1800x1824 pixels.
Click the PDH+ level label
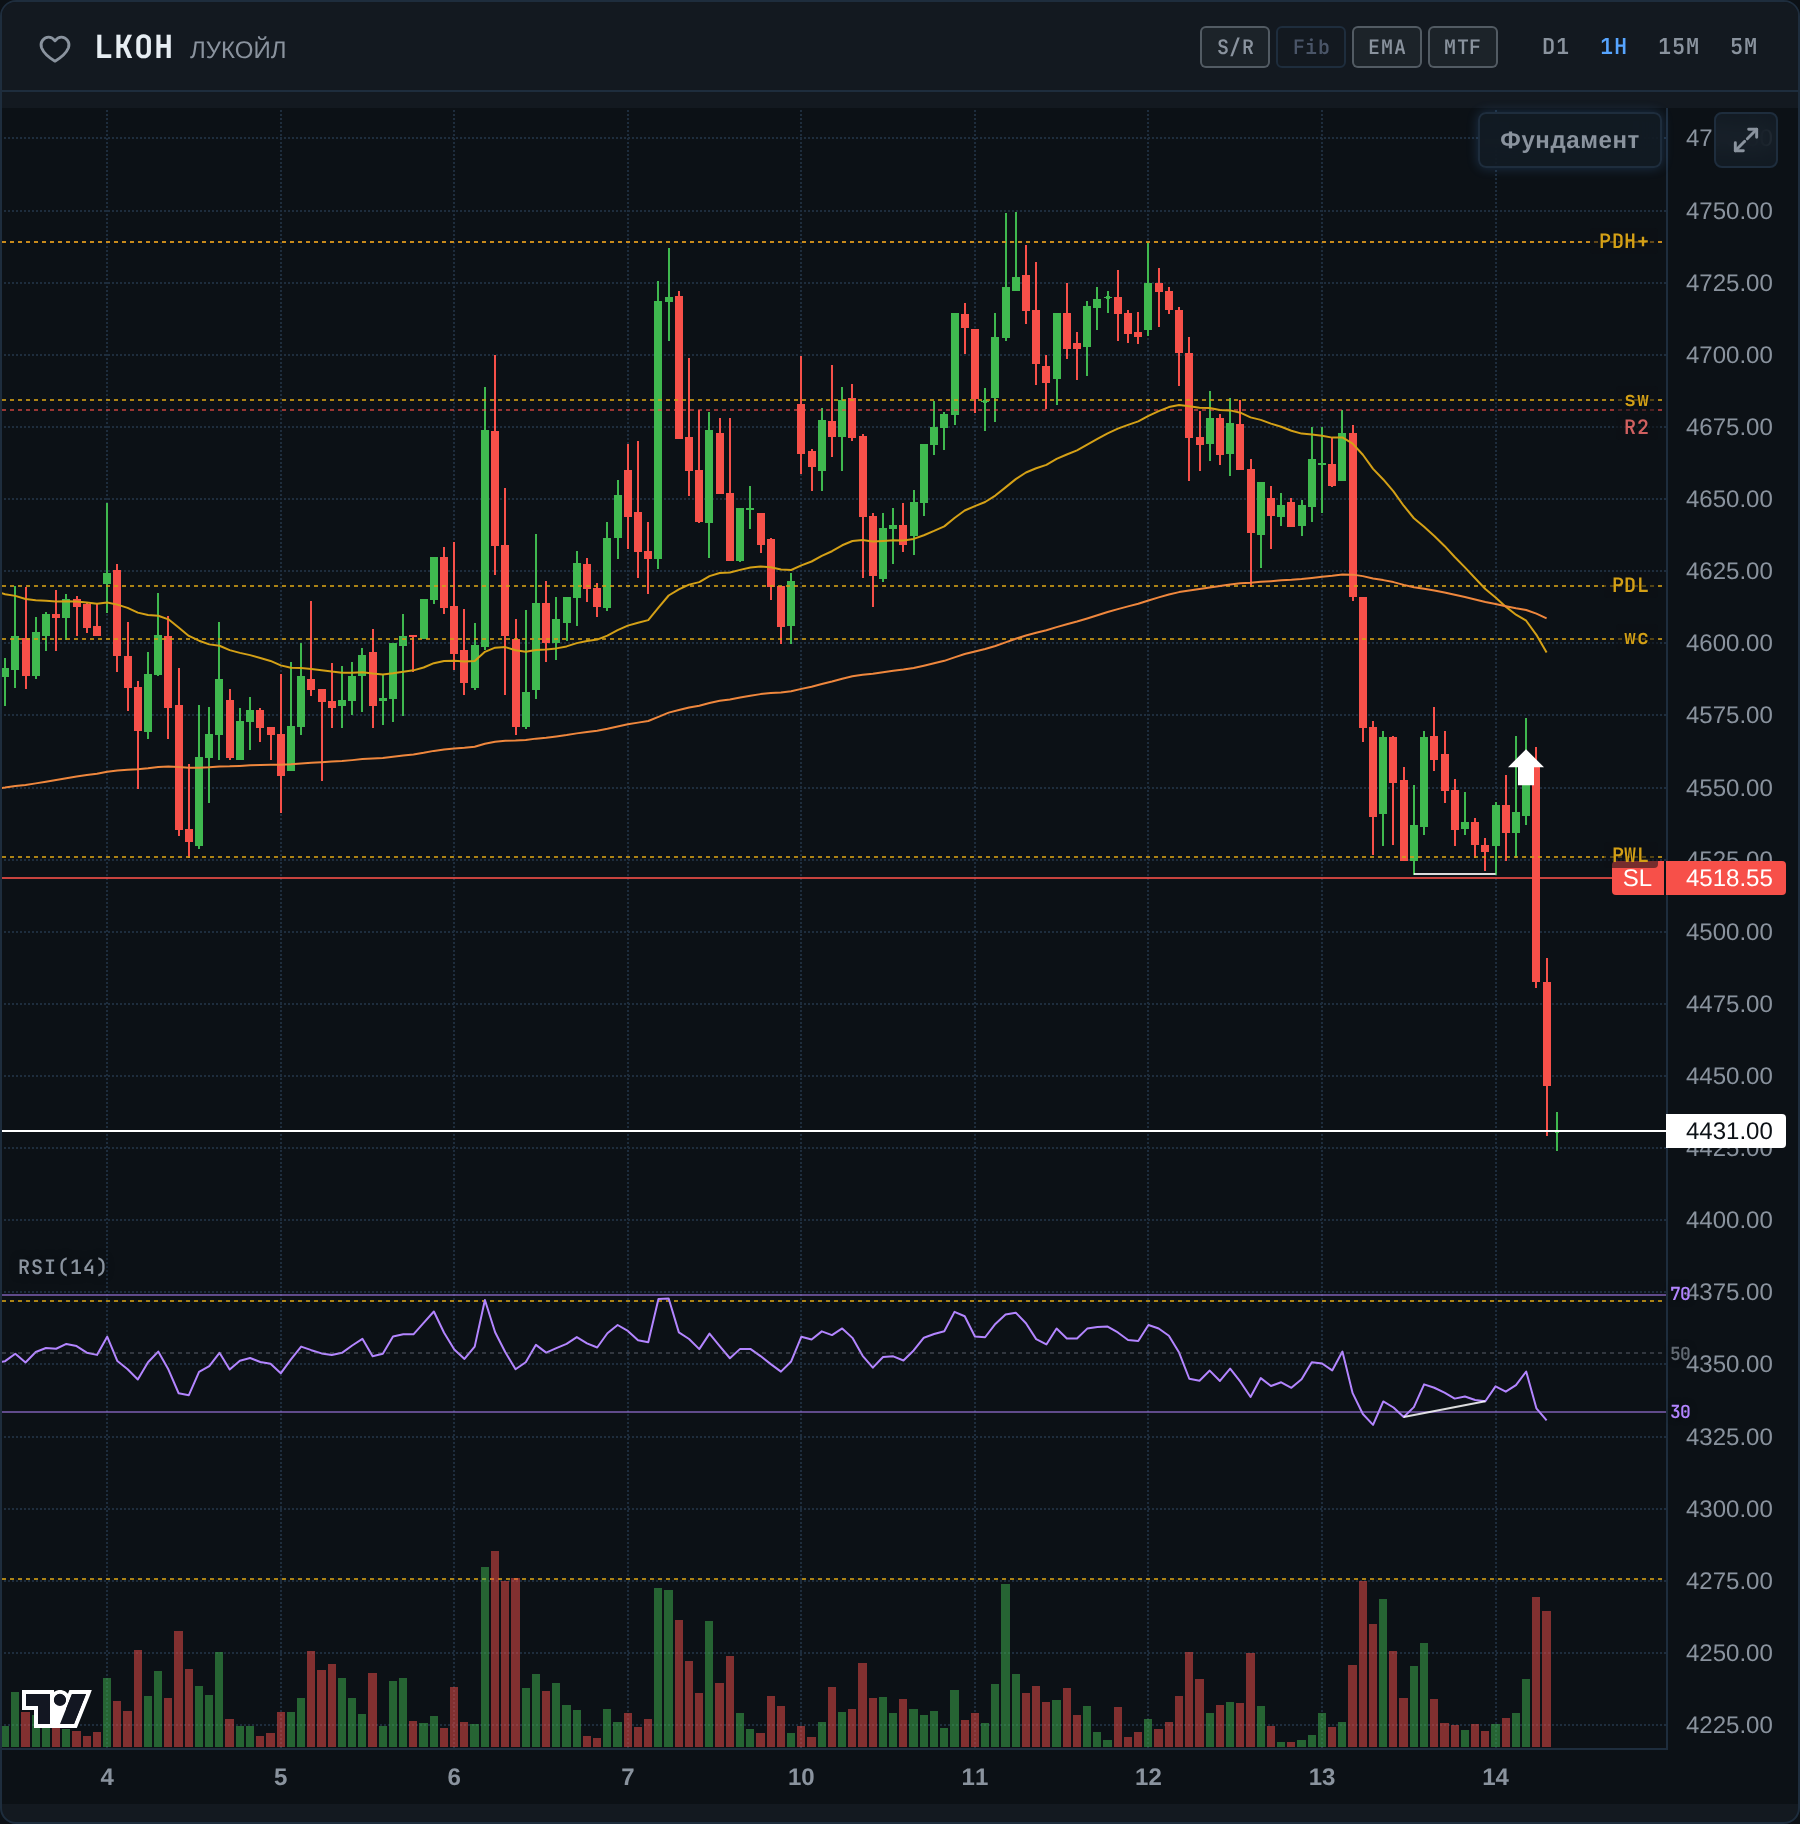pos(1624,241)
